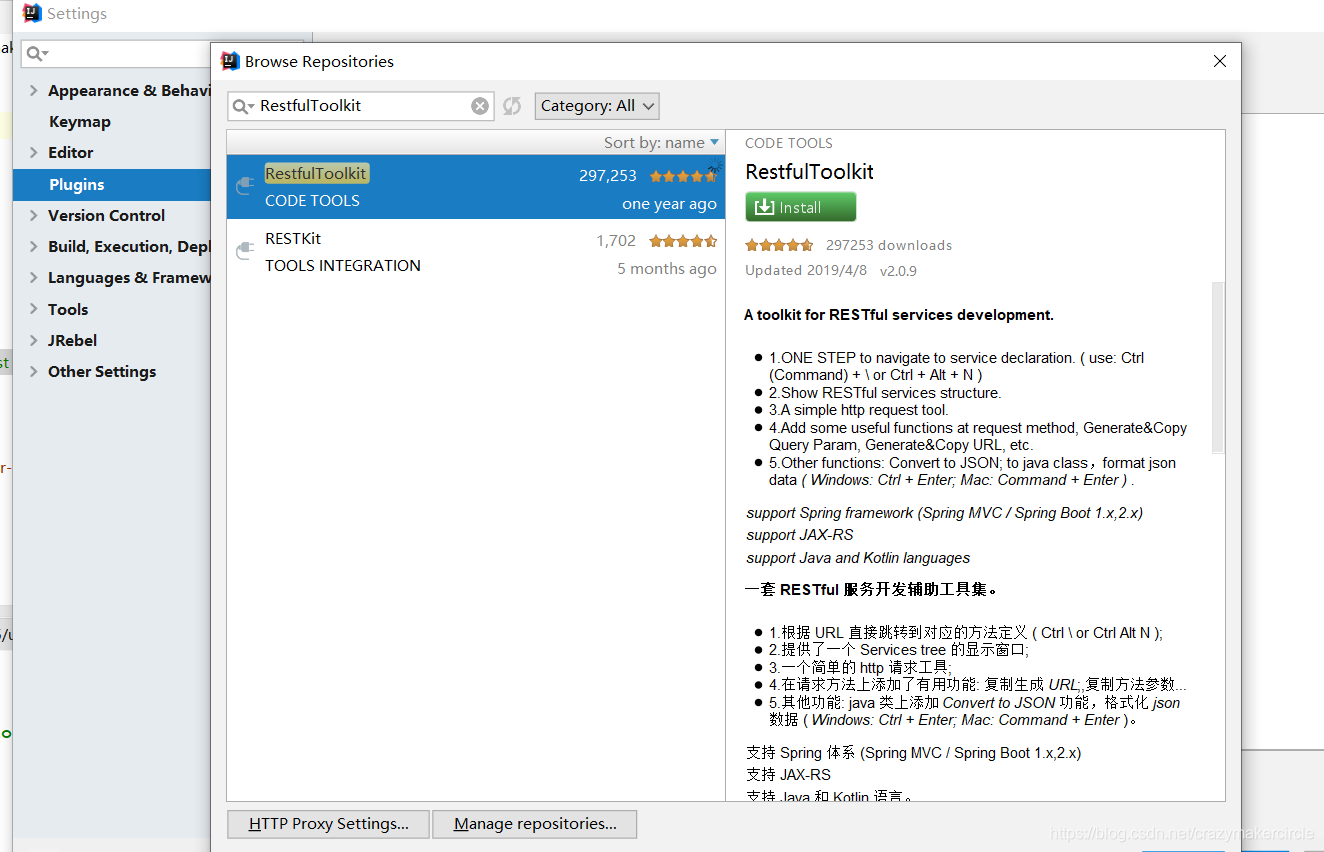This screenshot has height=852, width=1324.
Task: Click RestfulToolkit heading in details panel
Action: point(810,172)
